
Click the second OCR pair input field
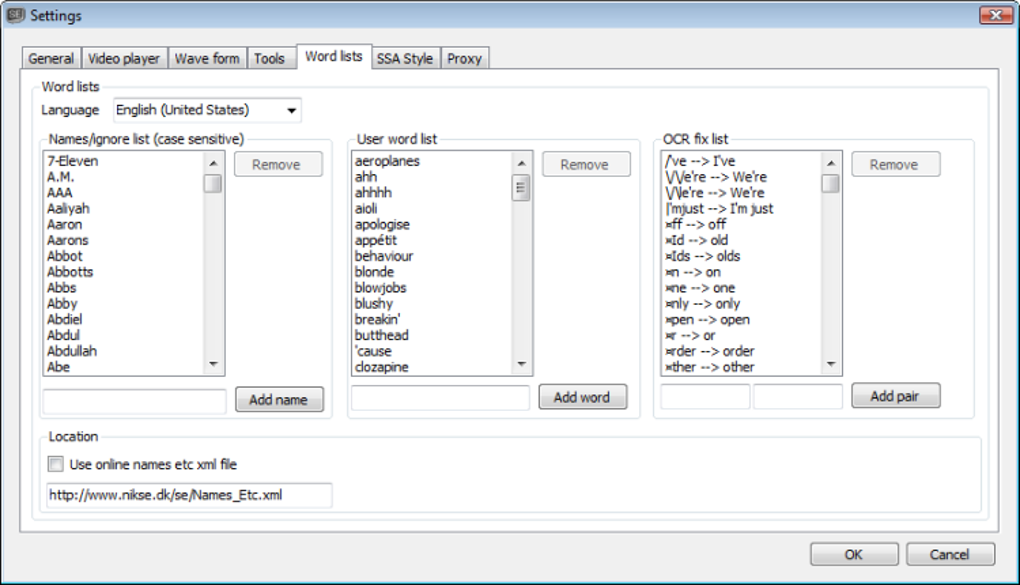(798, 396)
